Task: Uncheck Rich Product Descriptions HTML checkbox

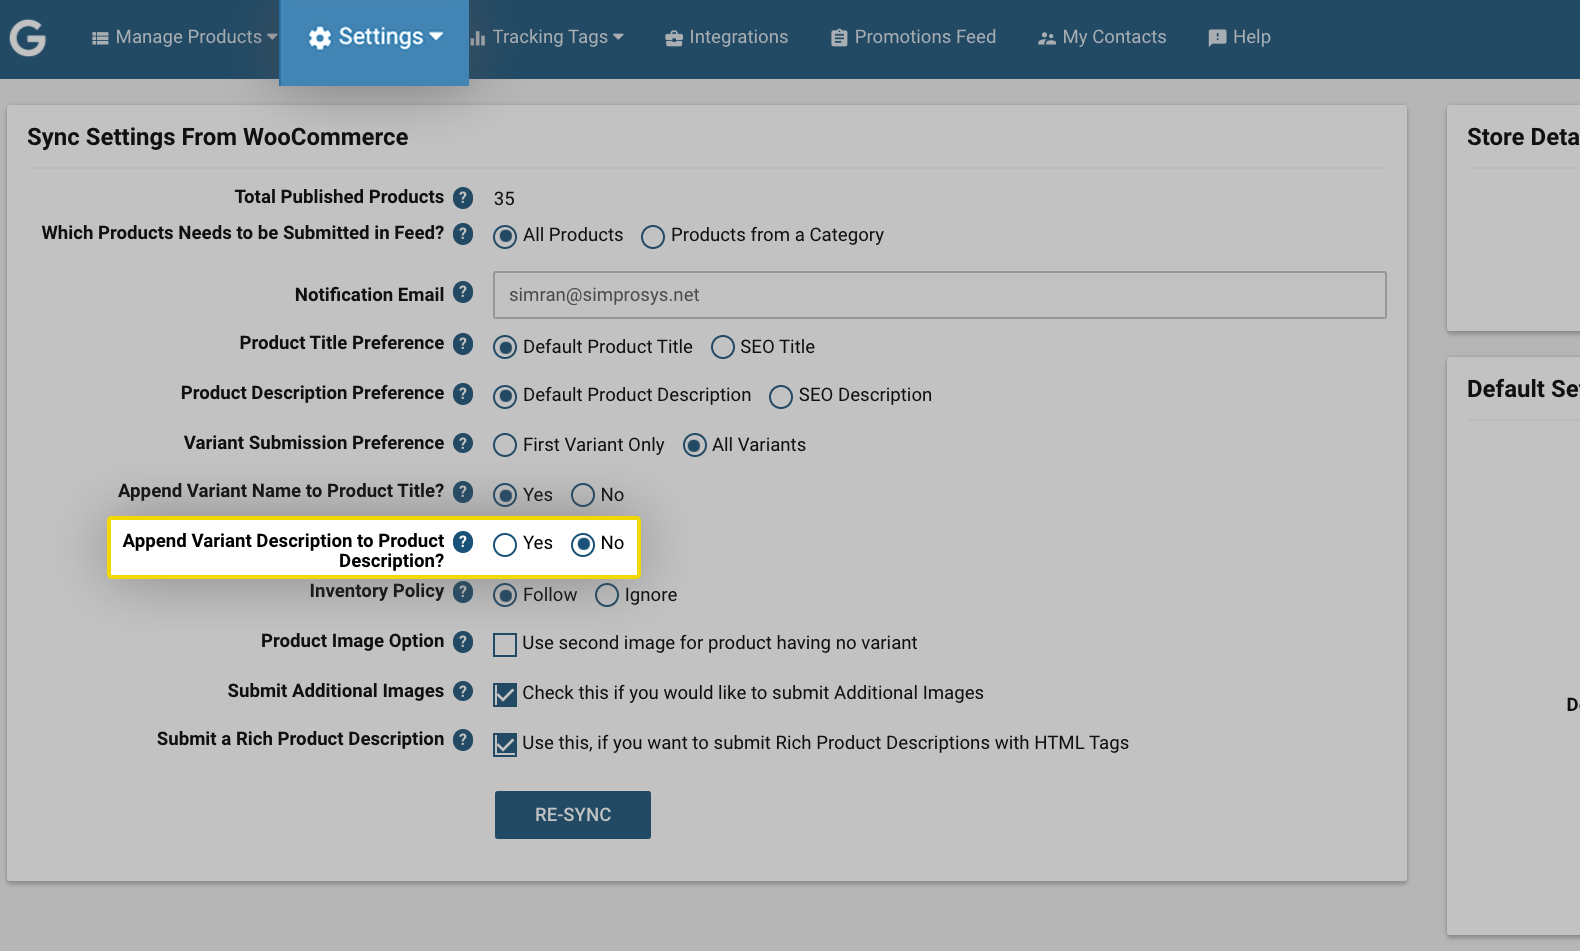Action: [505, 745]
